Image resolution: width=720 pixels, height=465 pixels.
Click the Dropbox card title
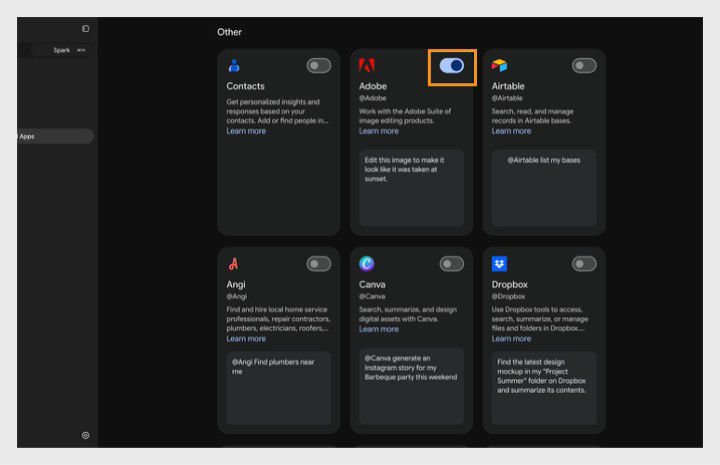pos(510,285)
